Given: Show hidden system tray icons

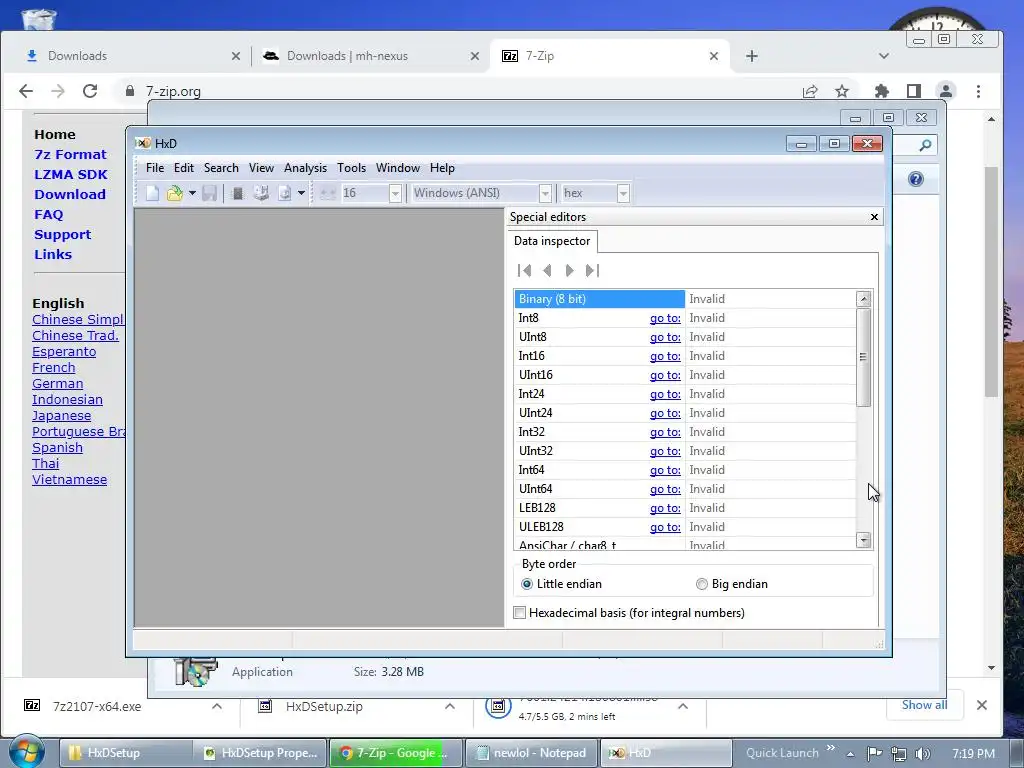Looking at the screenshot, I should tap(850, 754).
